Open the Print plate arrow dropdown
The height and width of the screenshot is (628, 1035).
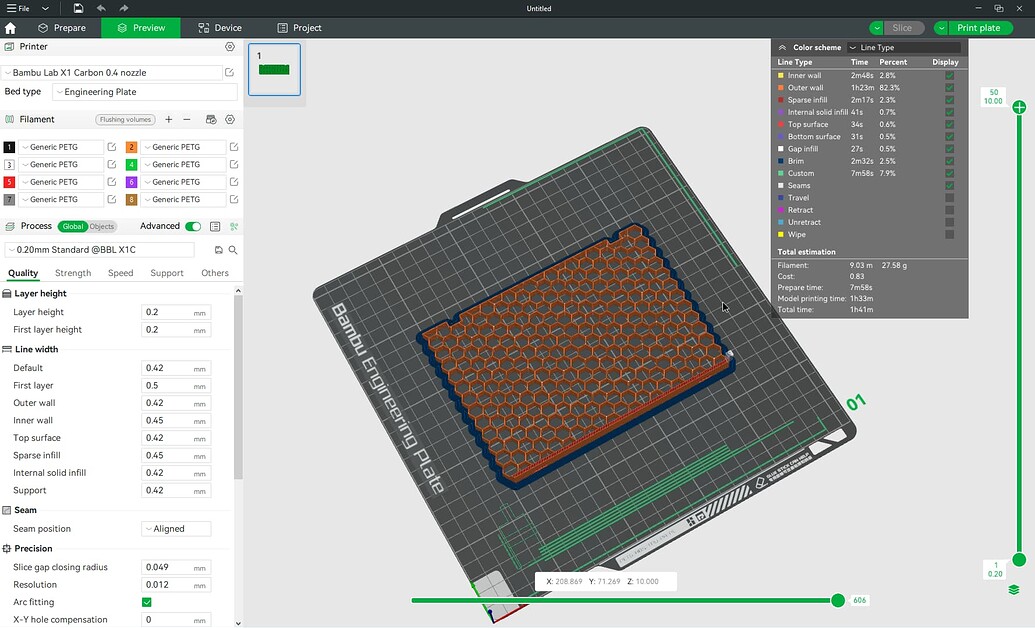[941, 28]
